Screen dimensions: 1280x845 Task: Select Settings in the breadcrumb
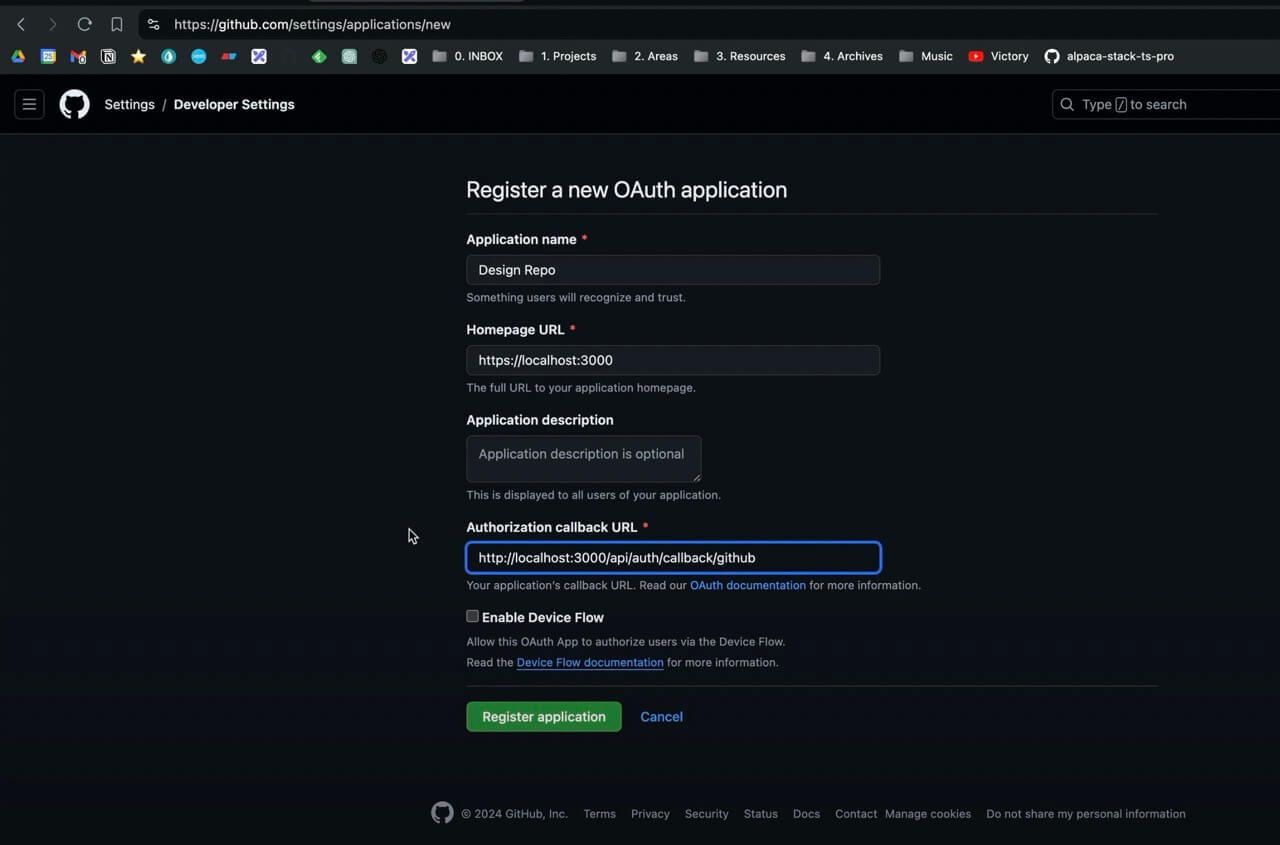129,104
